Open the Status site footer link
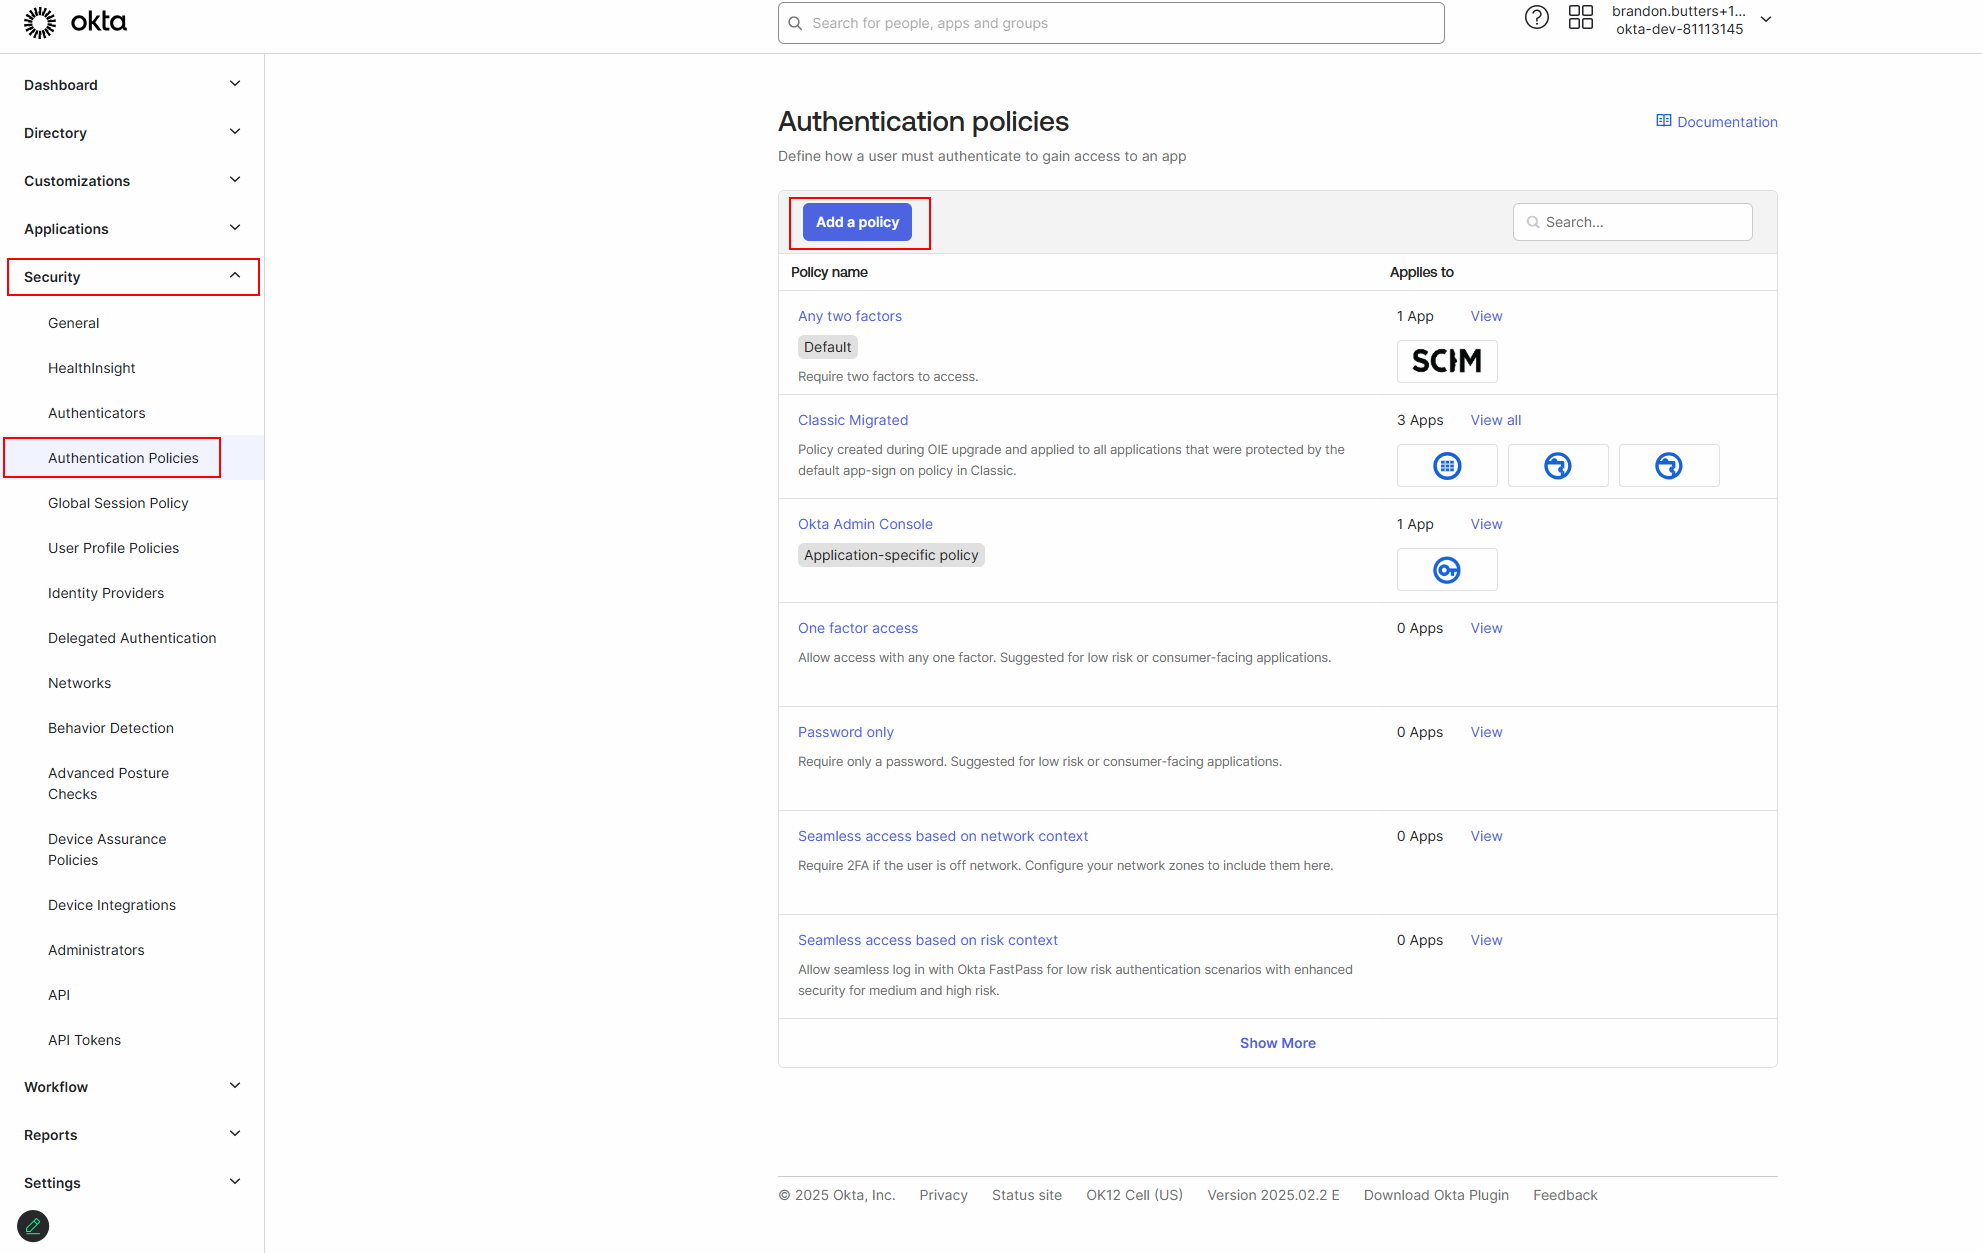 coord(1027,1195)
